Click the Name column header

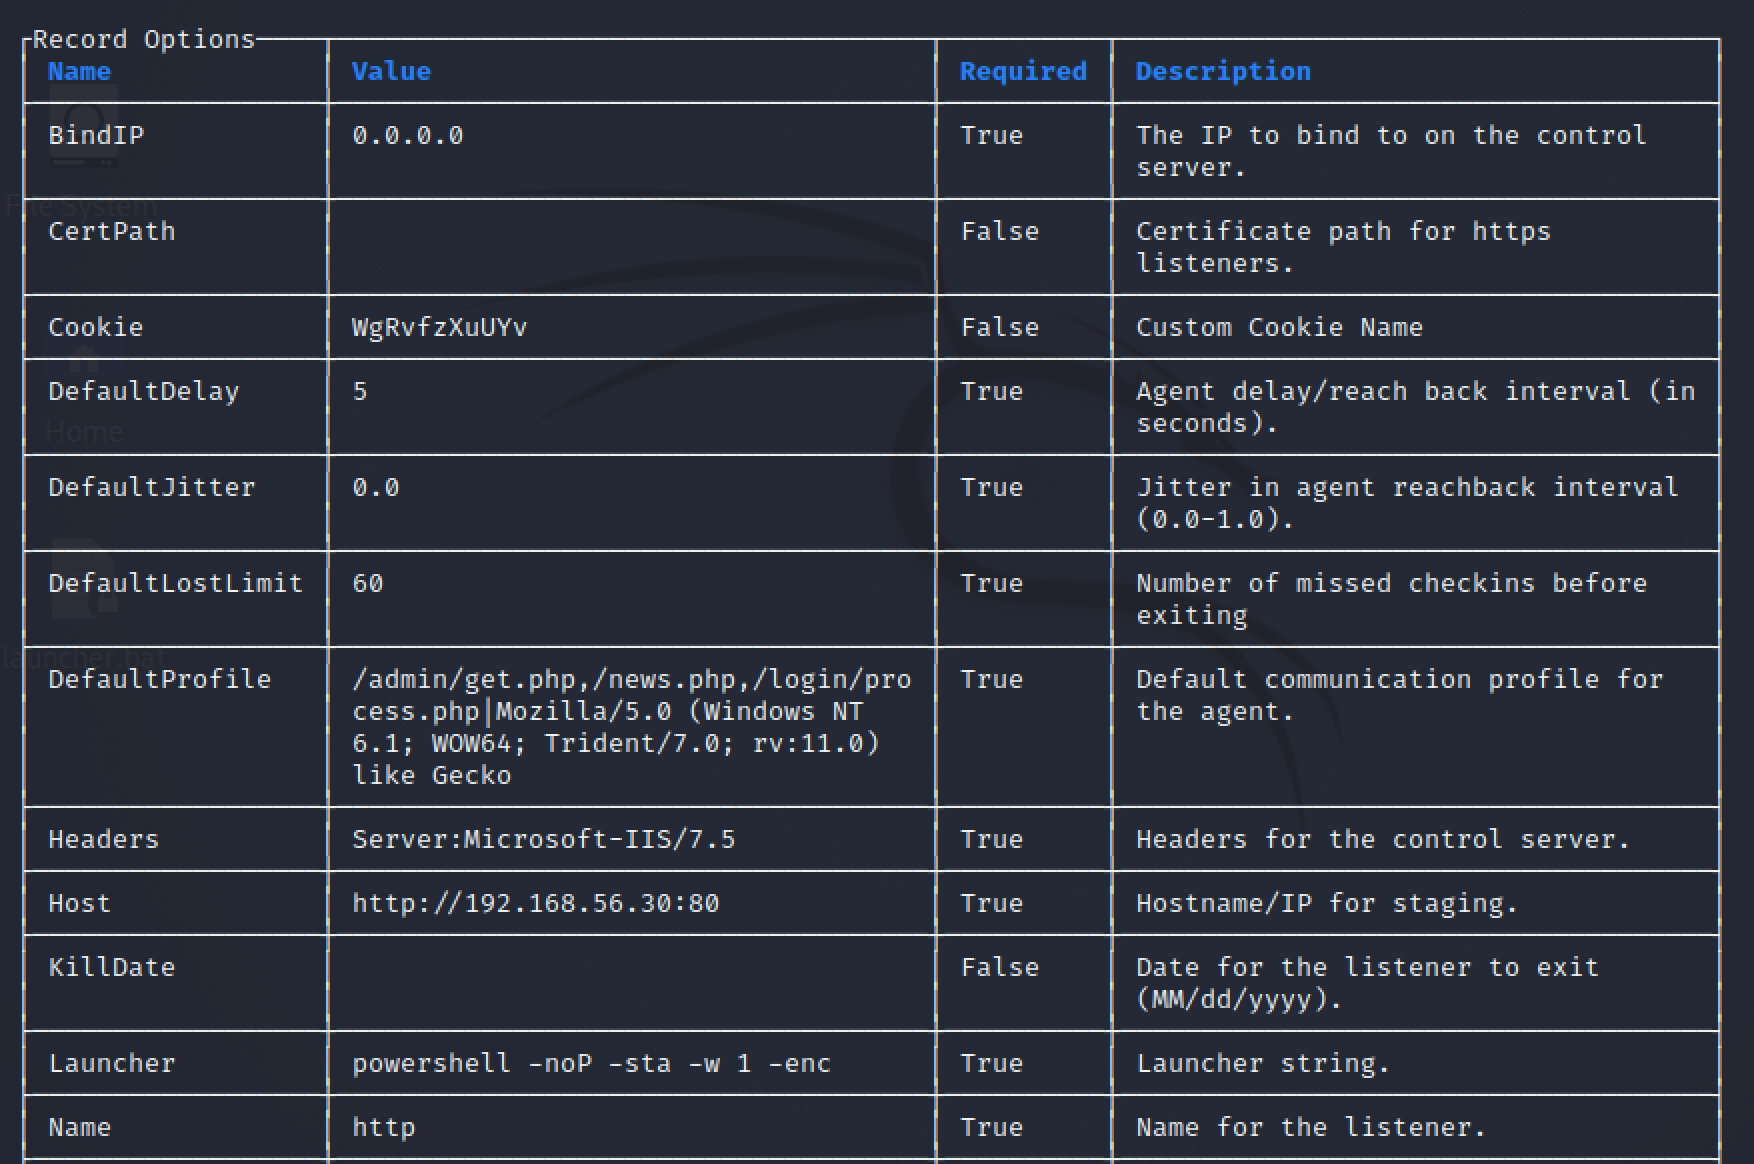79,71
